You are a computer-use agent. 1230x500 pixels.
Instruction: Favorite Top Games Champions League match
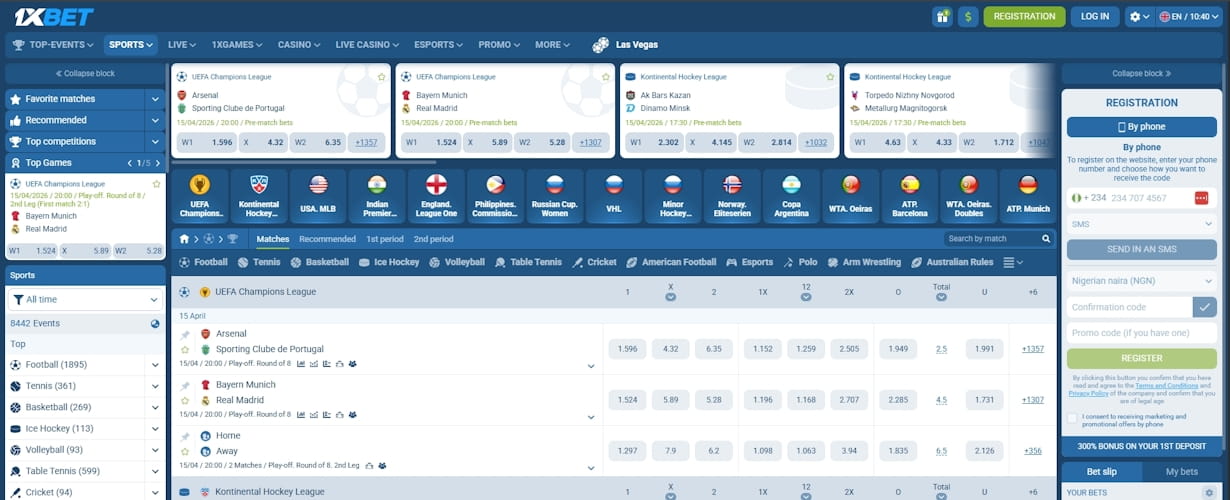[156, 184]
